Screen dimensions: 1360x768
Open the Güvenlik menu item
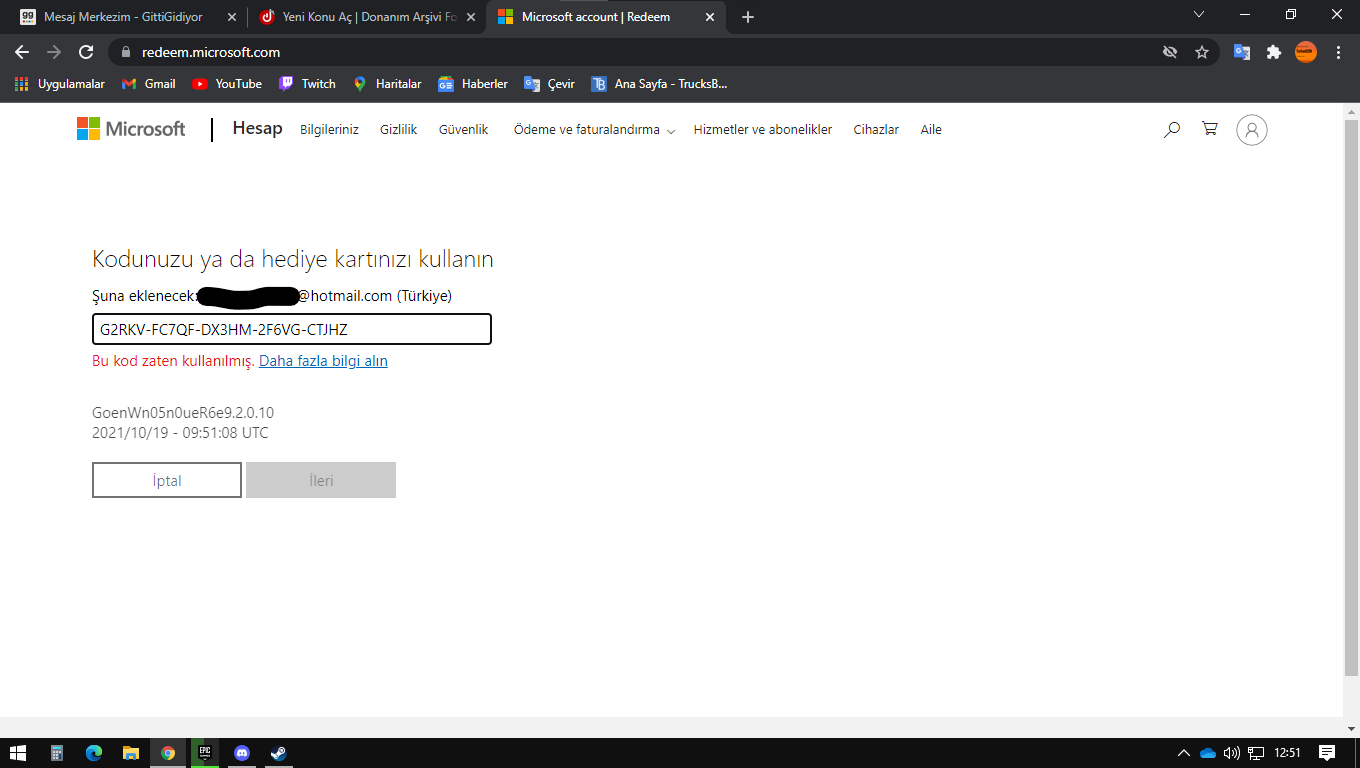pyautogui.click(x=464, y=130)
